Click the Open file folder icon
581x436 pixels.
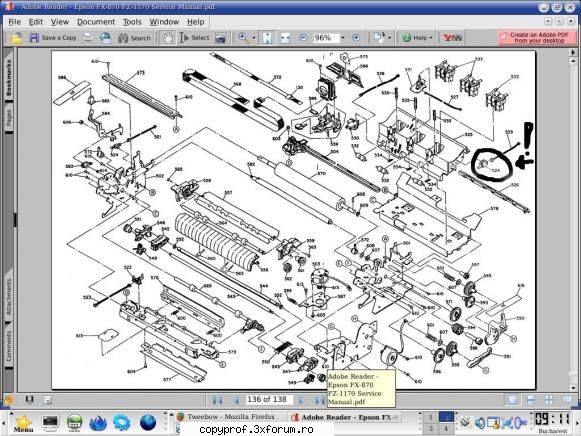(x=17, y=38)
